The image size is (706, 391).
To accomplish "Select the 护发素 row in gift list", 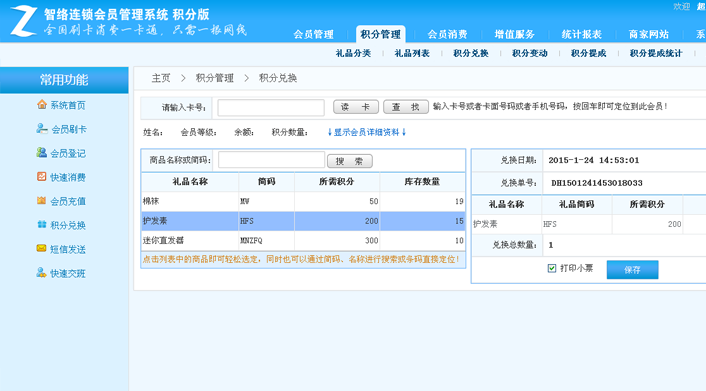I will click(303, 221).
